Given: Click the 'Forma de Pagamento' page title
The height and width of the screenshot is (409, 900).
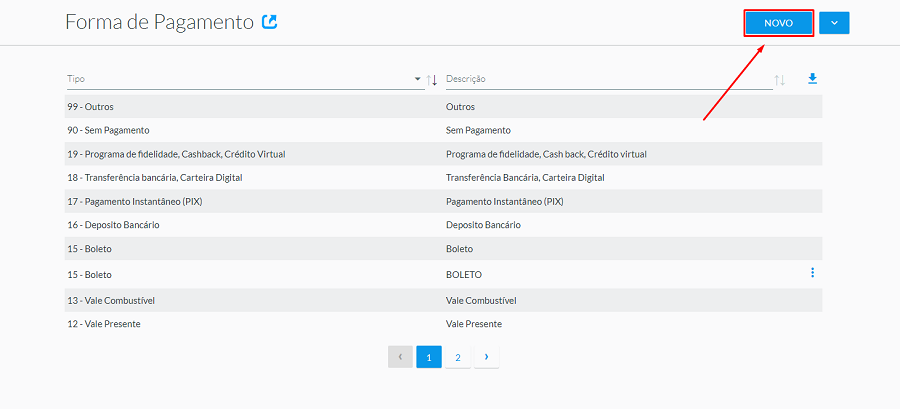Looking at the screenshot, I should 160,22.
